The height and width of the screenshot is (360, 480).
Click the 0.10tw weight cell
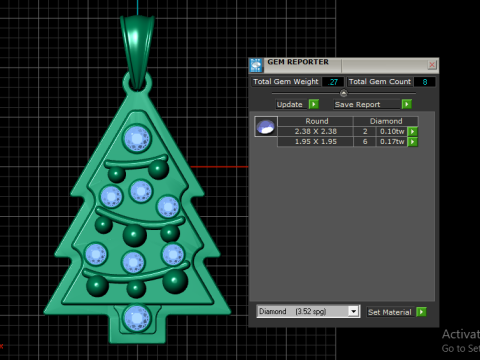click(x=392, y=131)
